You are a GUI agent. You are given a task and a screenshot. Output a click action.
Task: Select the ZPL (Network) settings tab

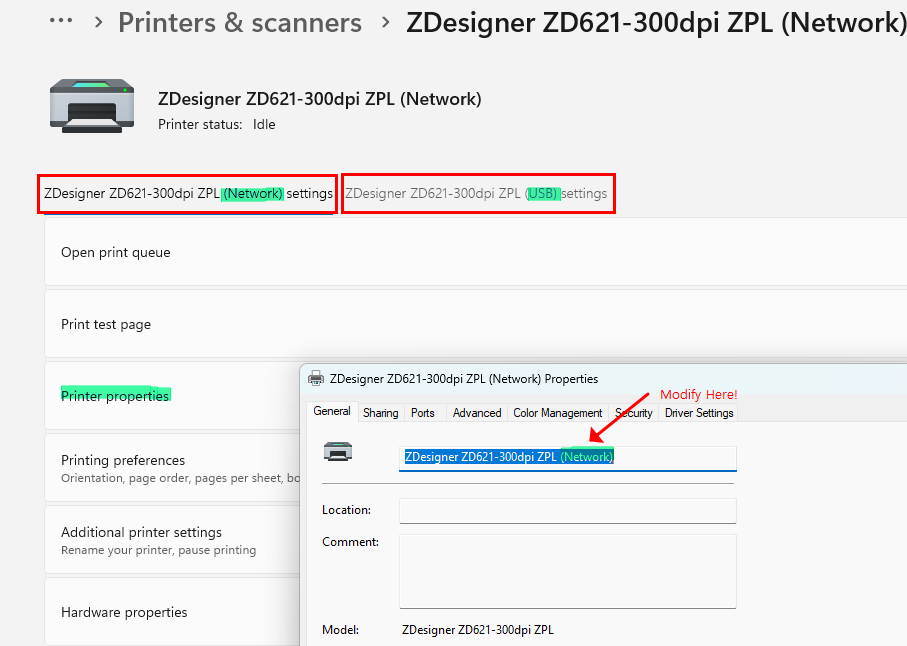click(188, 194)
